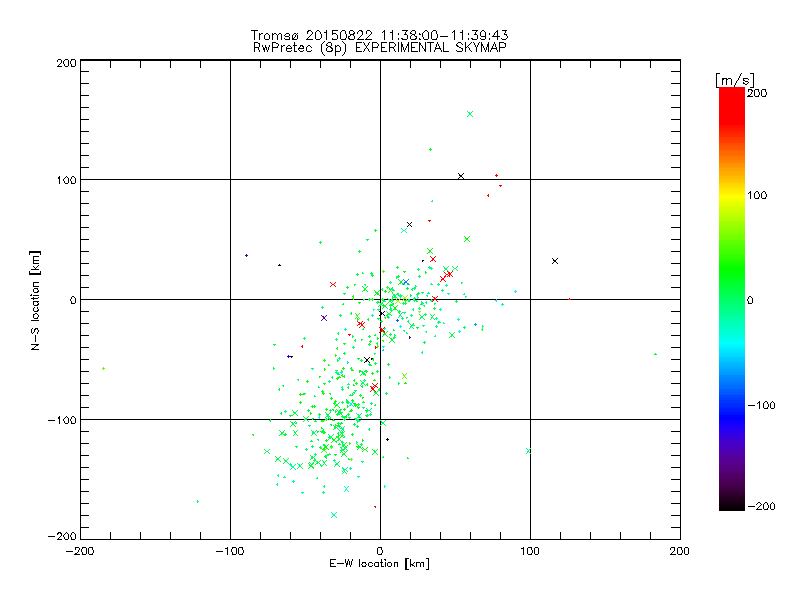Click the '100' tick label on the N-S axis
This screenshot has height=600, width=800.
pos(66,180)
